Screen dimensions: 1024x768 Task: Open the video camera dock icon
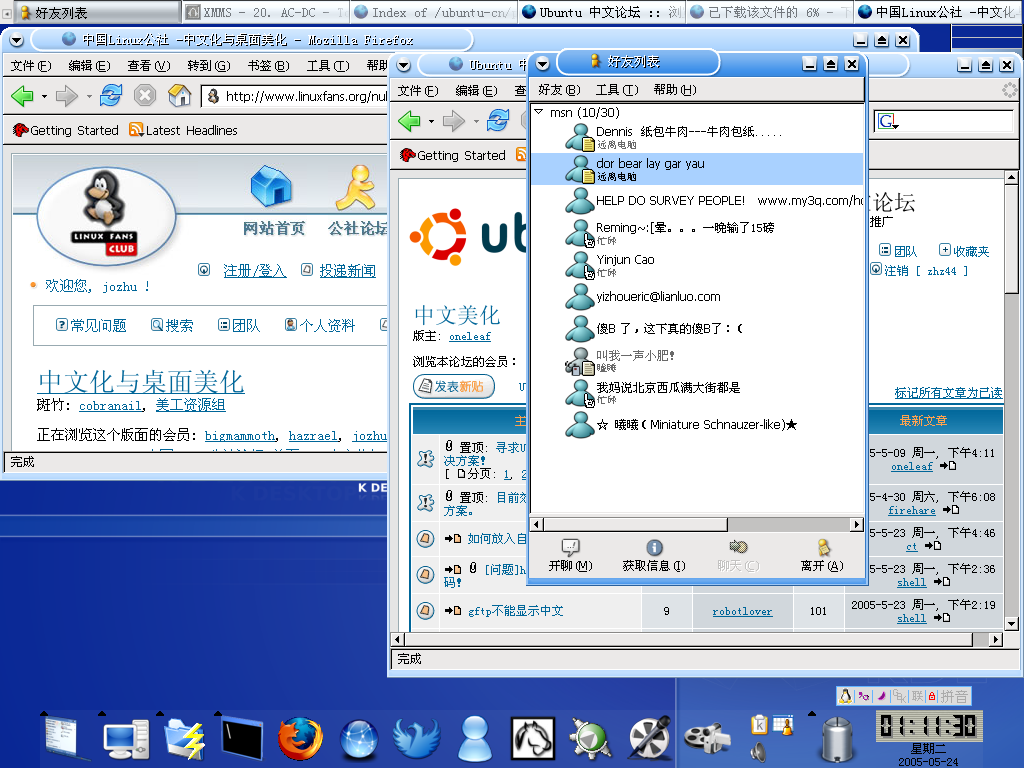point(707,739)
